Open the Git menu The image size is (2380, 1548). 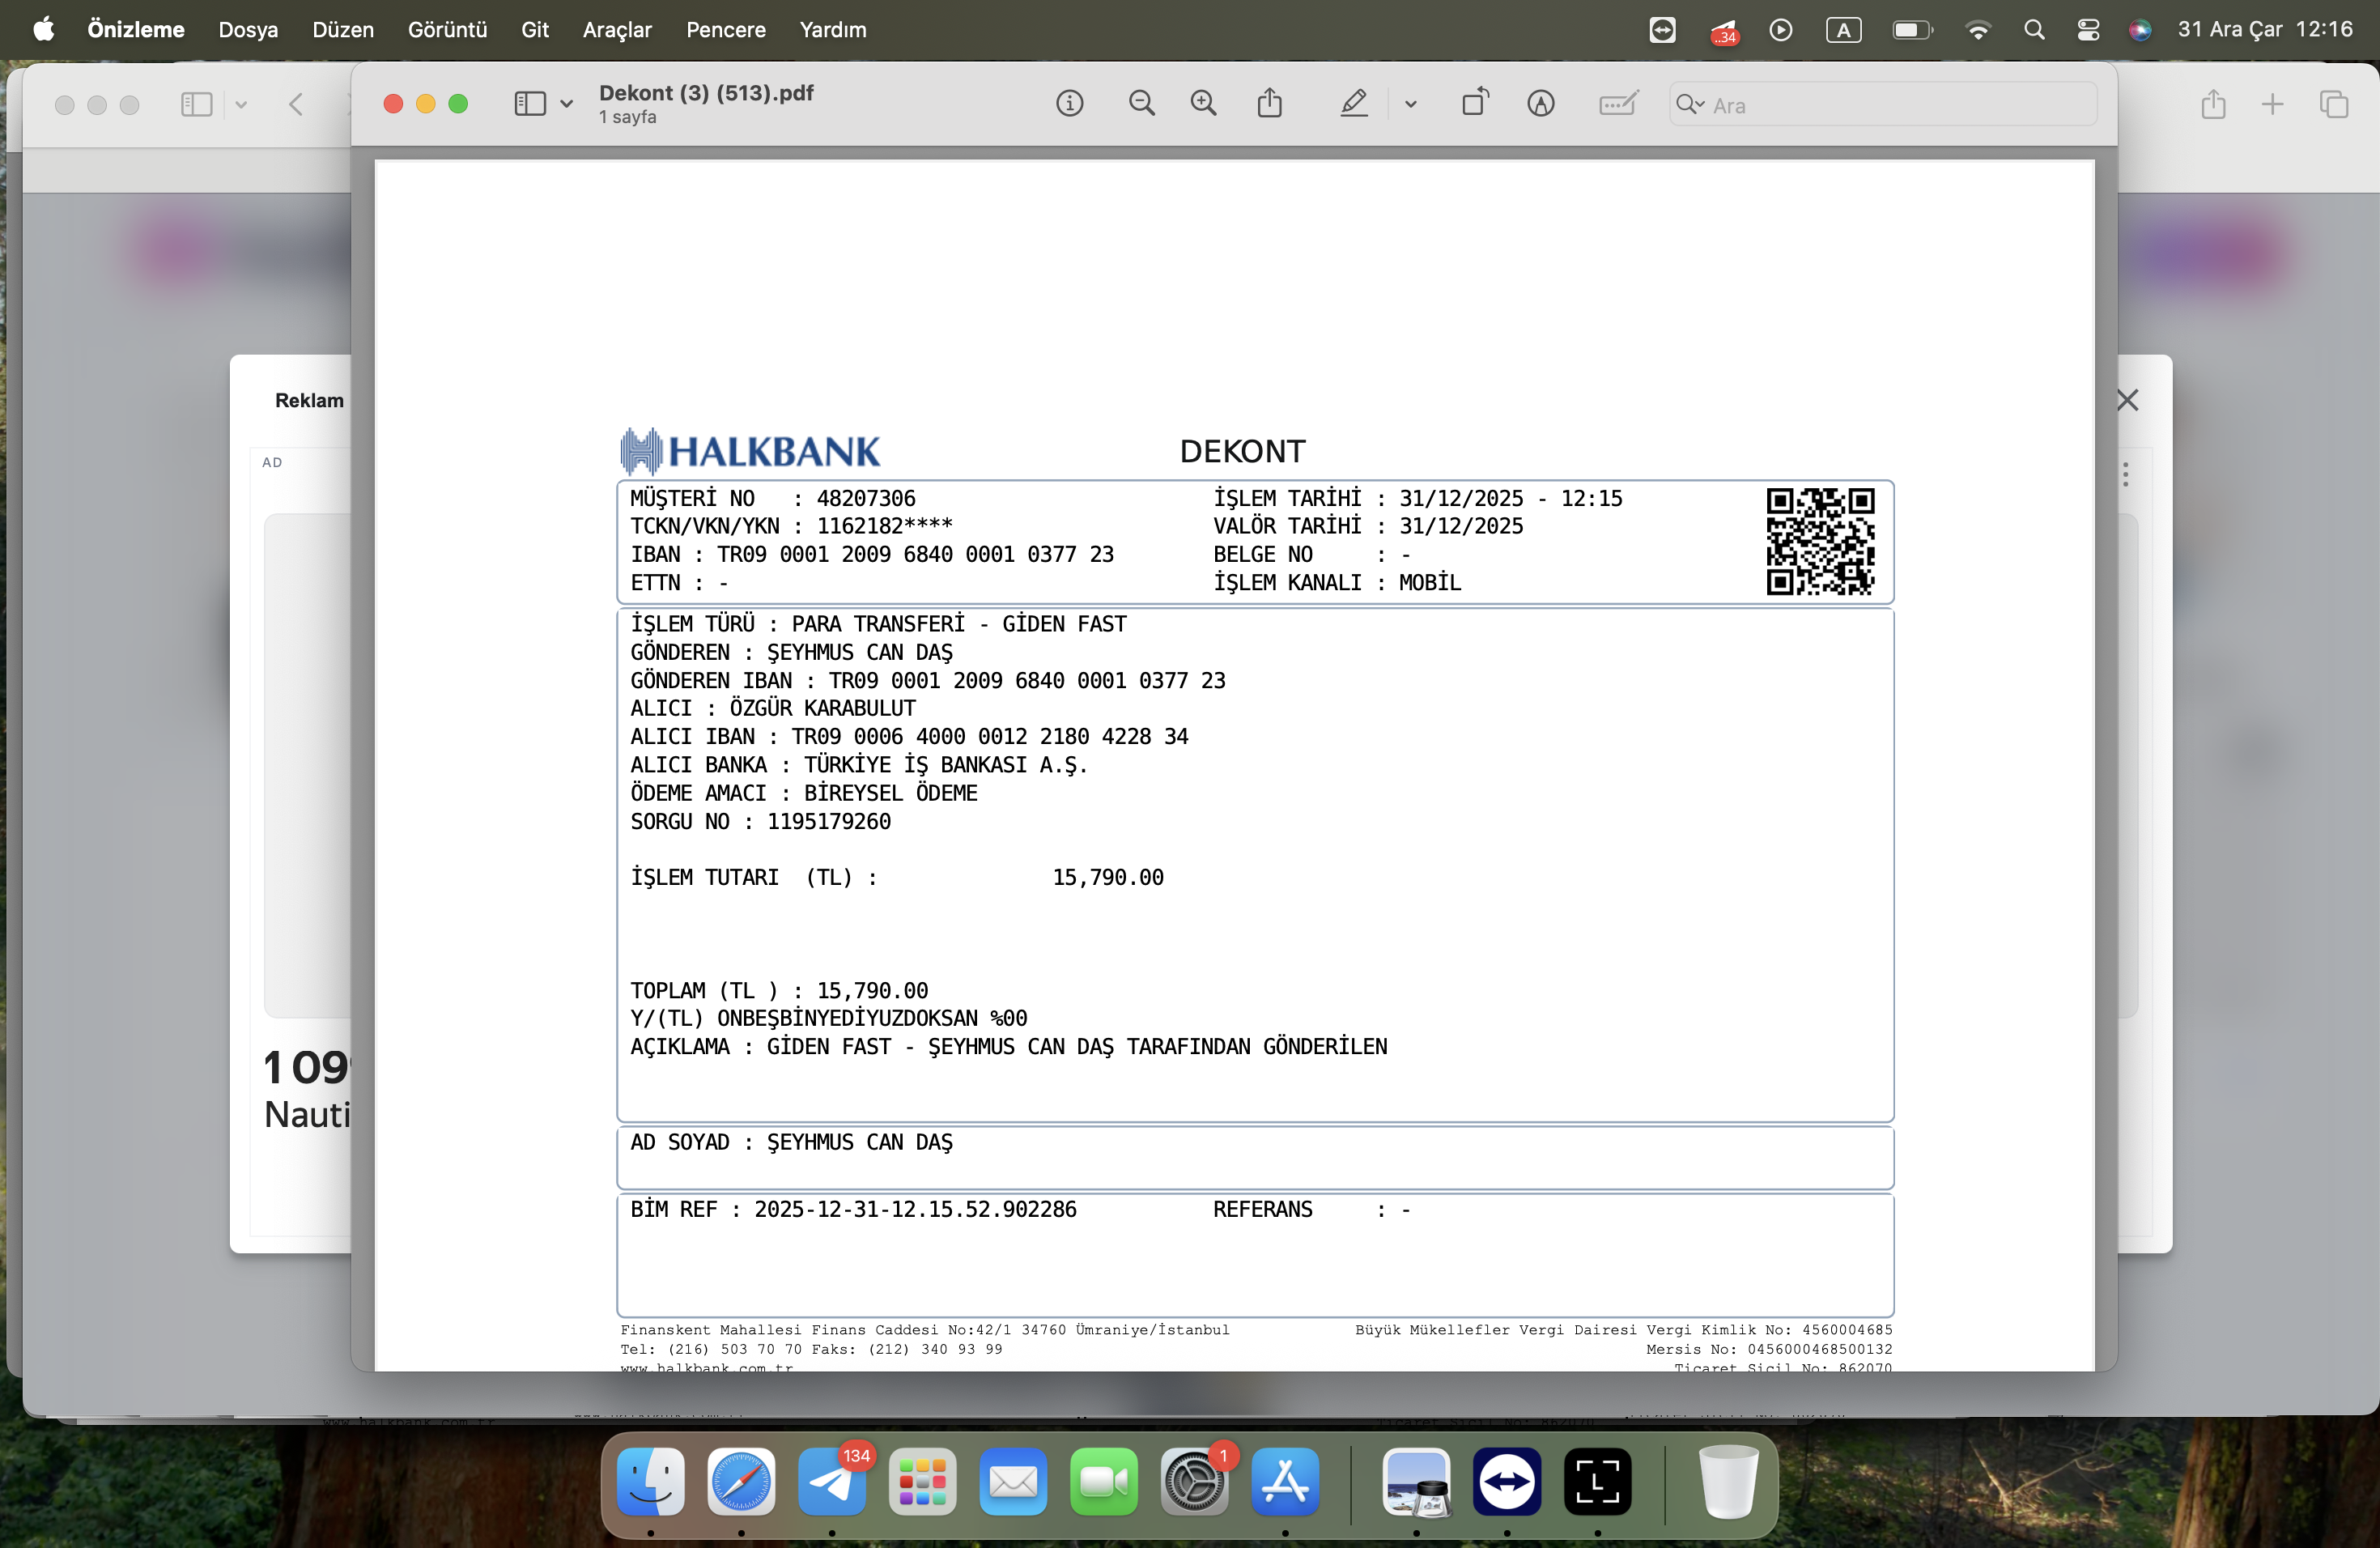point(535,29)
